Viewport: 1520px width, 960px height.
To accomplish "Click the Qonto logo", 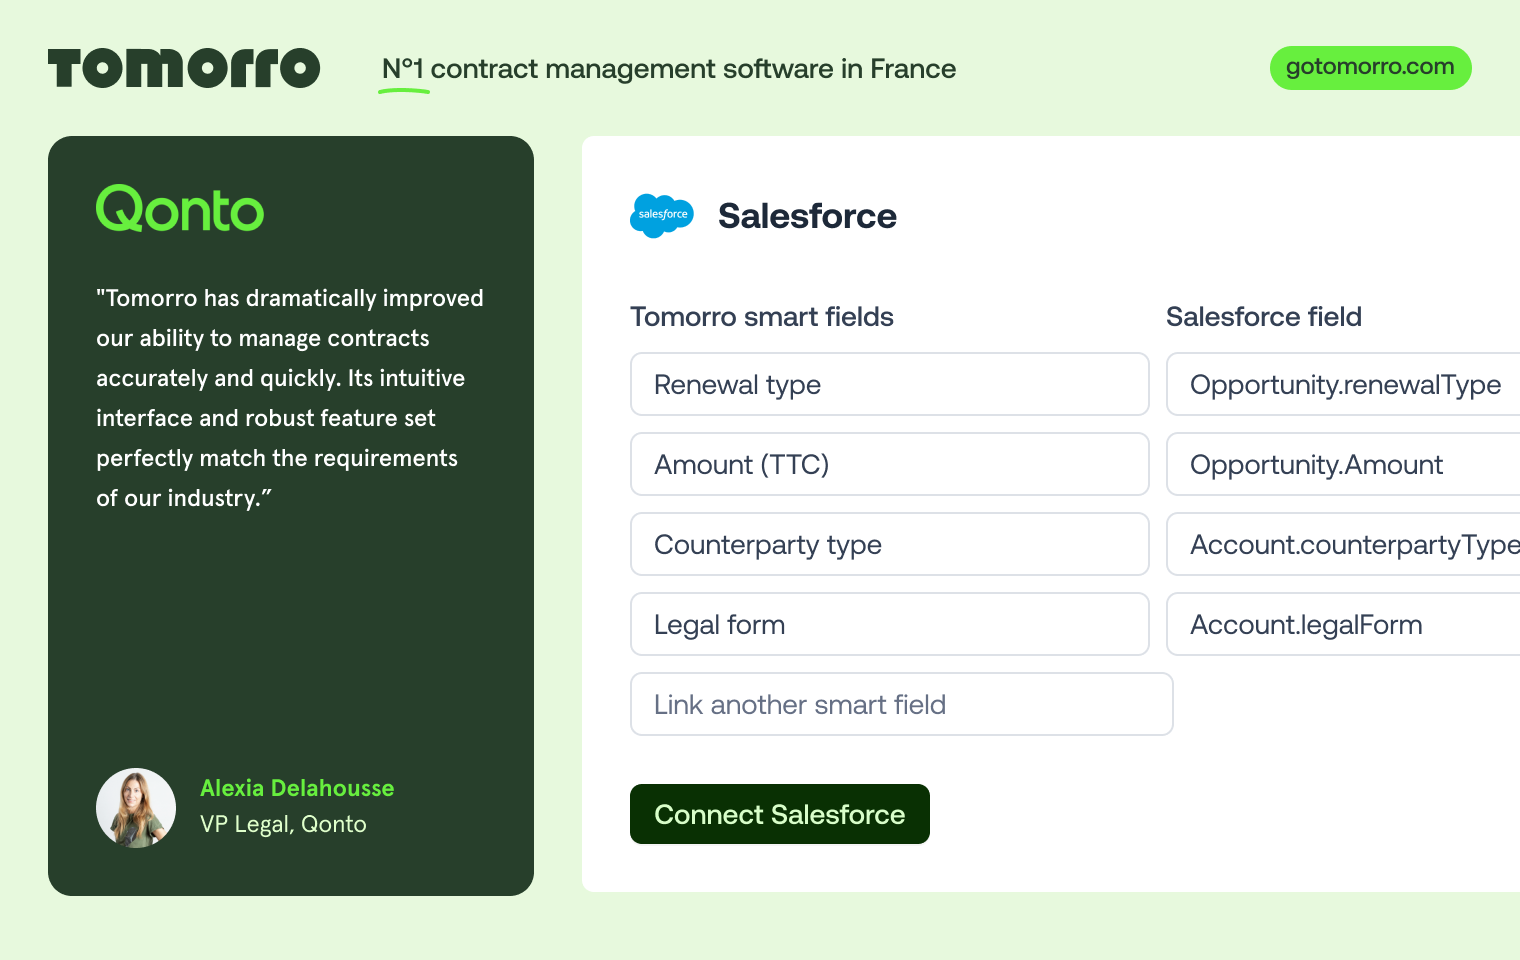I will click(180, 209).
